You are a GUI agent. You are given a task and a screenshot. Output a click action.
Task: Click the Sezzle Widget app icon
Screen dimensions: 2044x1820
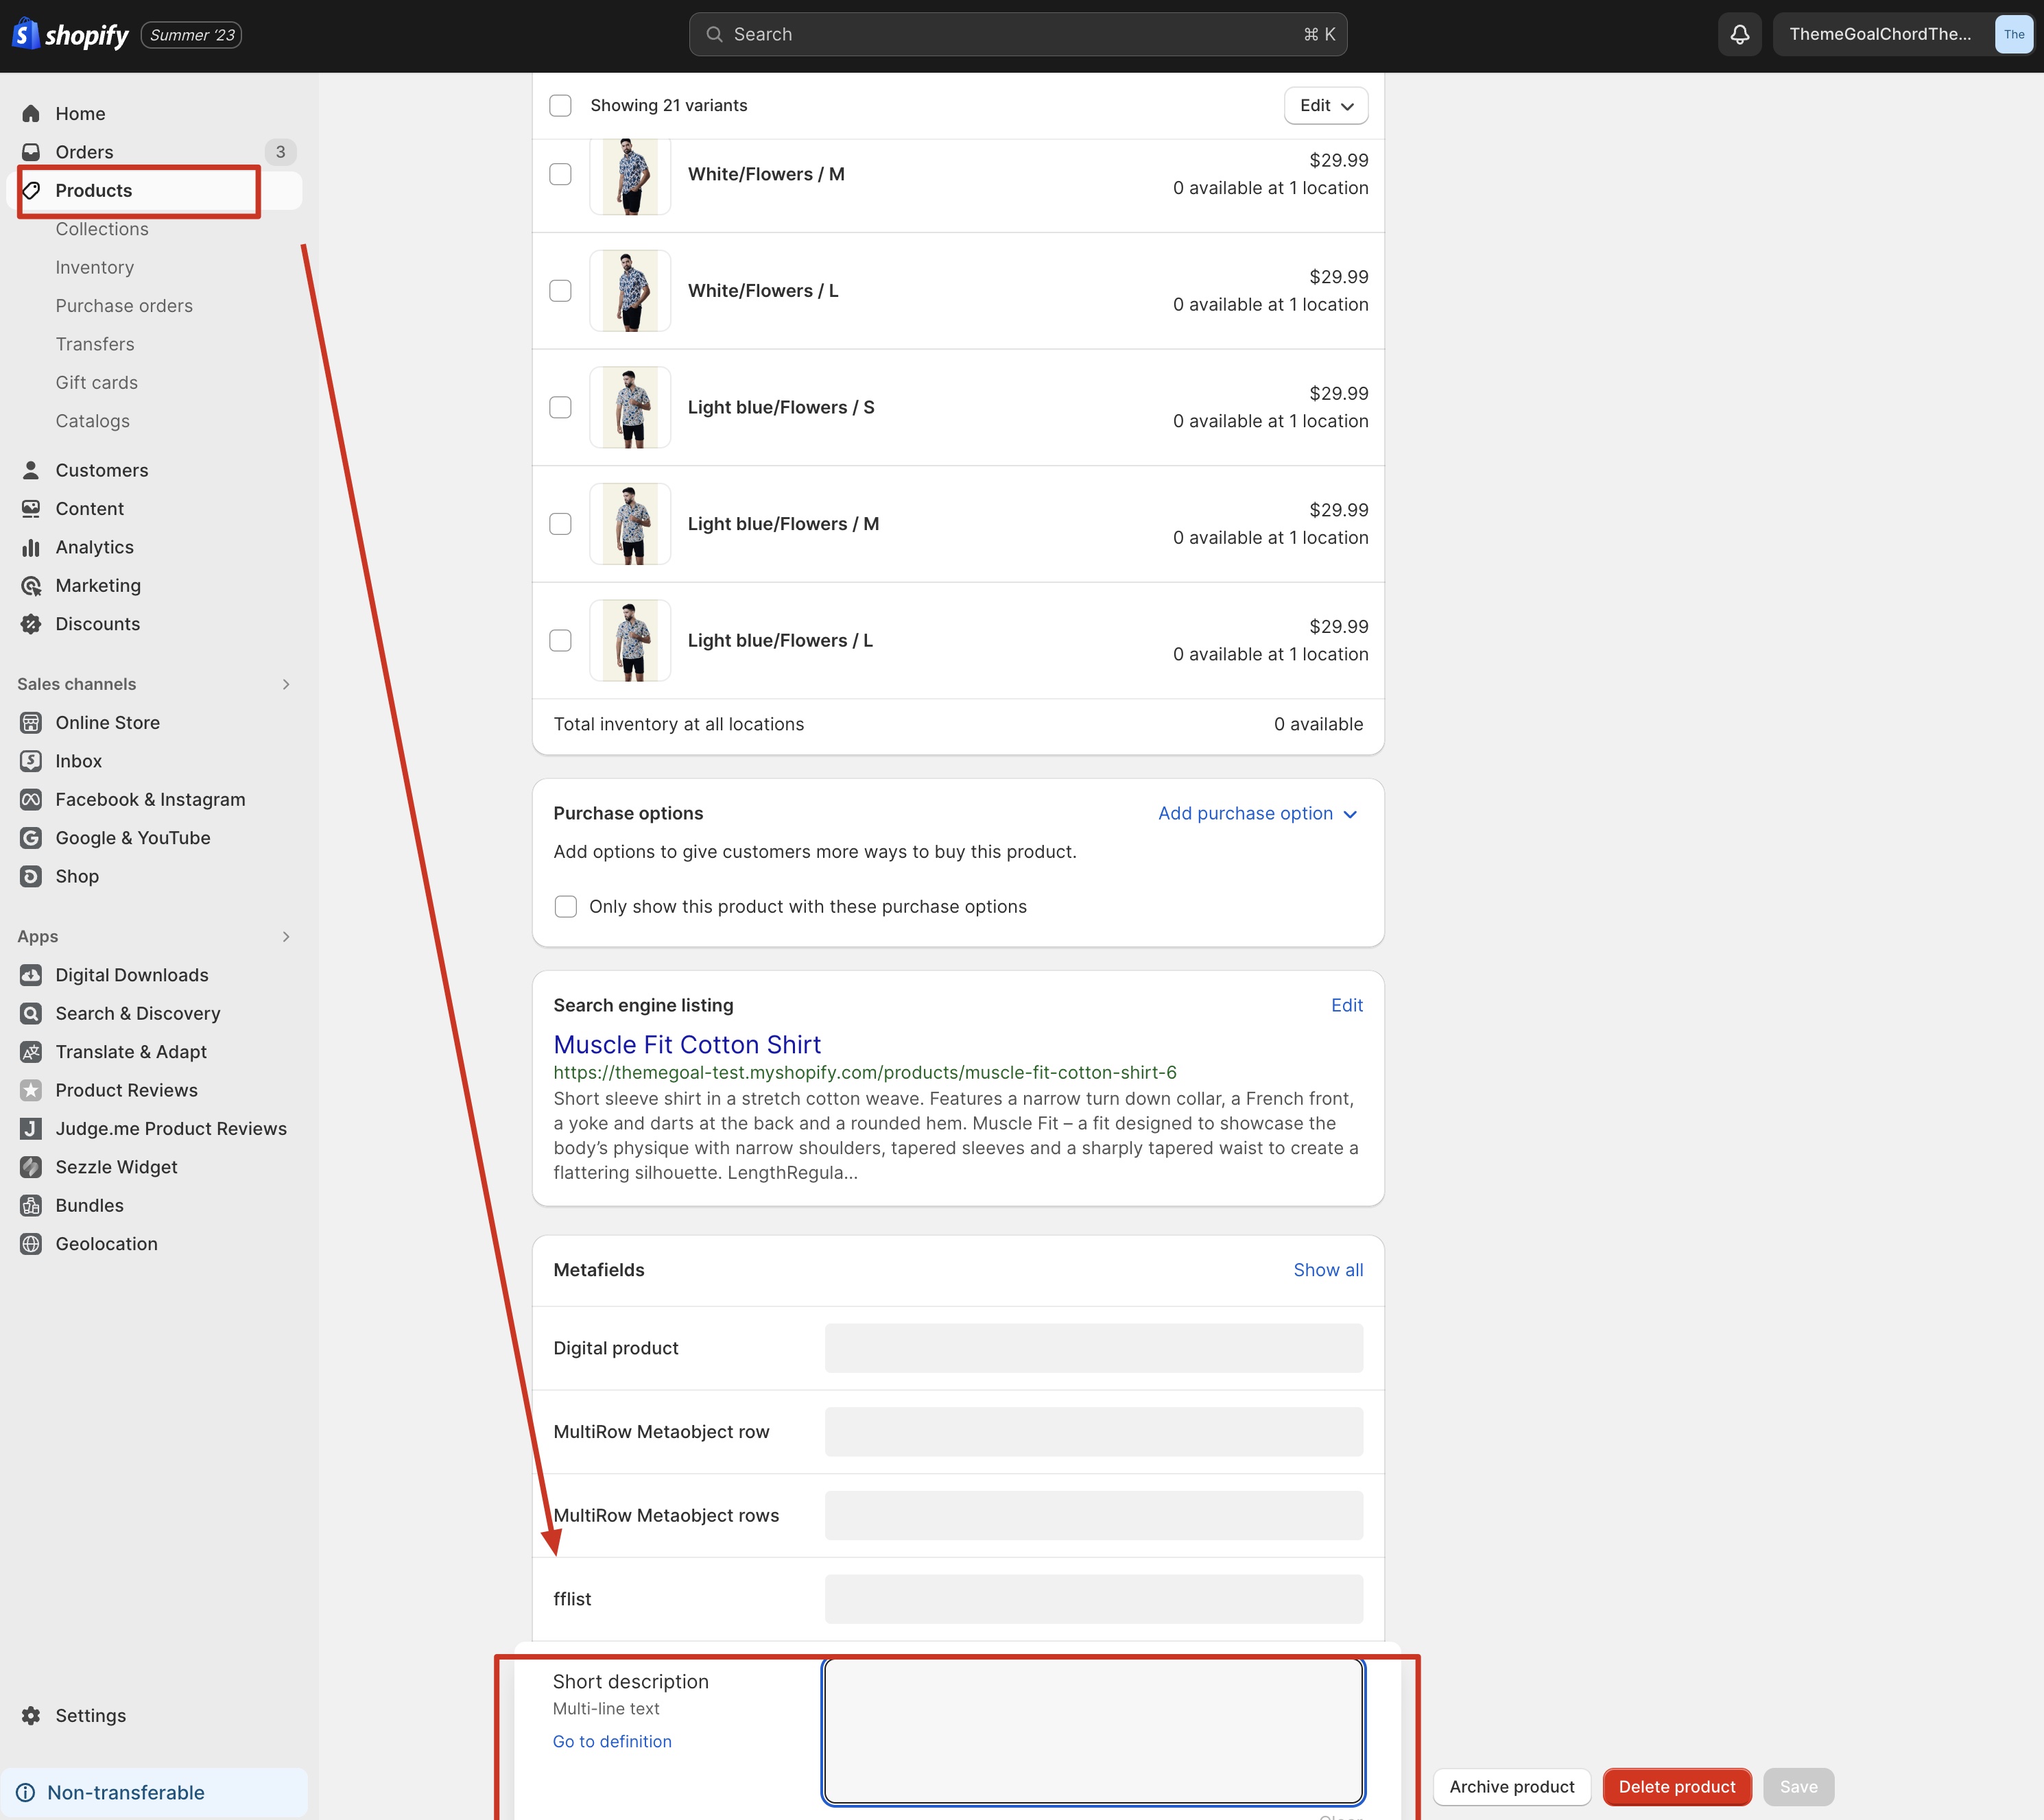click(31, 1167)
